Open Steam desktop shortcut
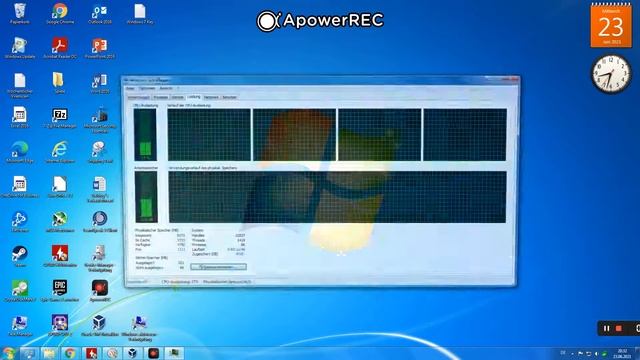This screenshot has height=360, width=640. coord(19,256)
